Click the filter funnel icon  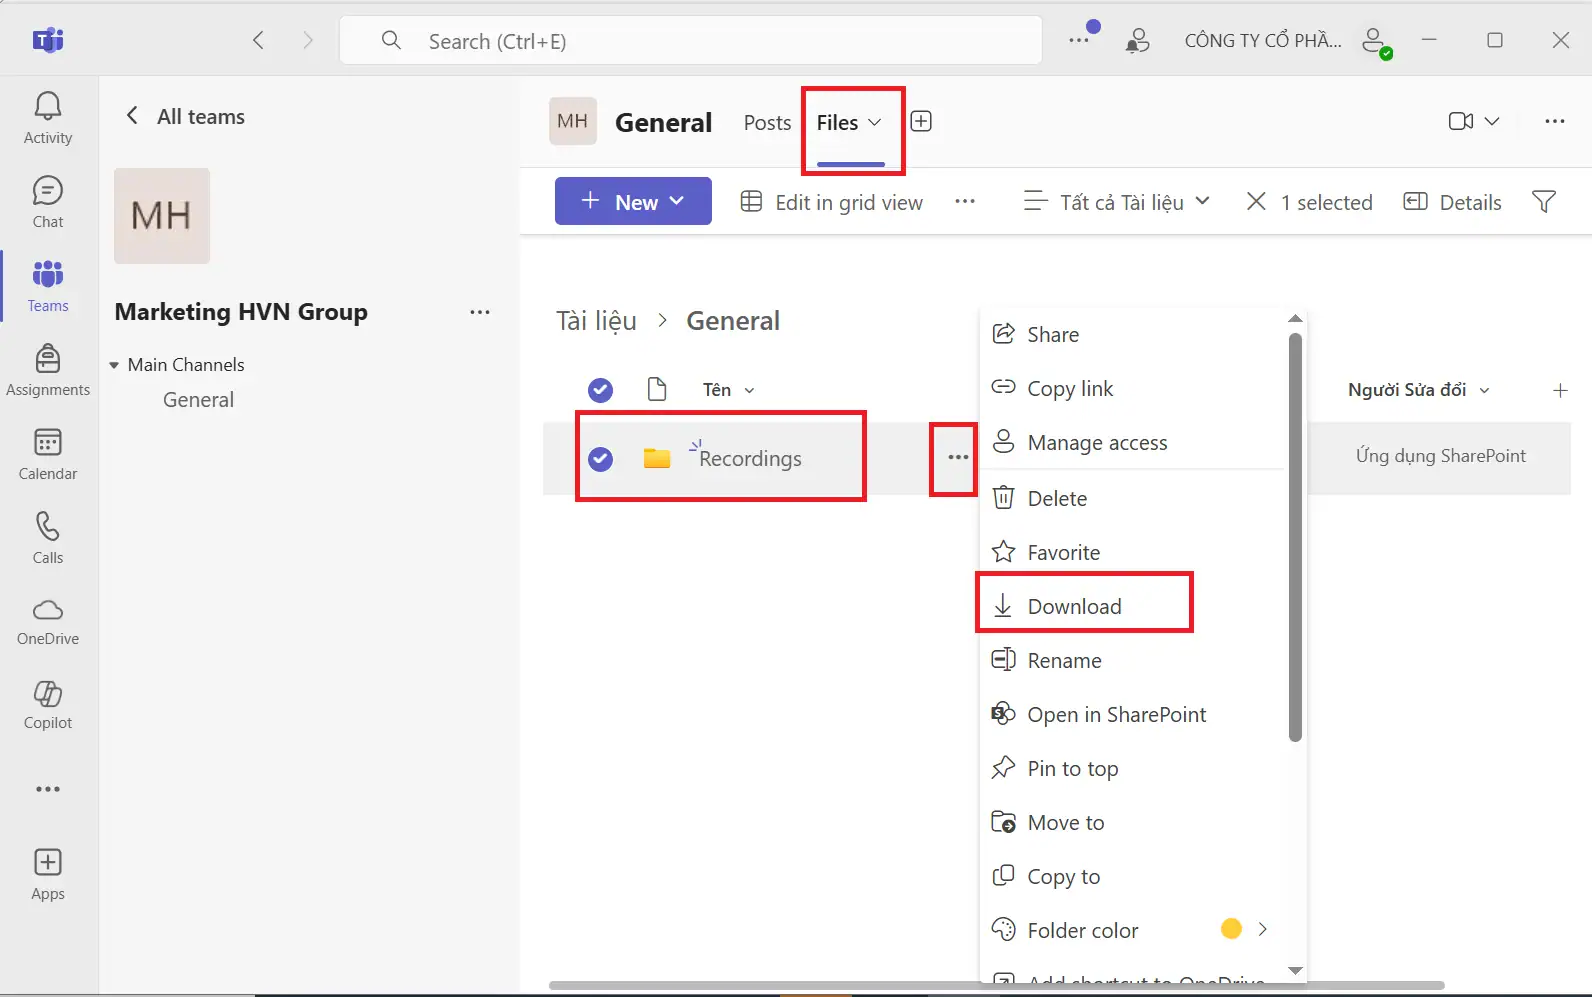[x=1543, y=202]
